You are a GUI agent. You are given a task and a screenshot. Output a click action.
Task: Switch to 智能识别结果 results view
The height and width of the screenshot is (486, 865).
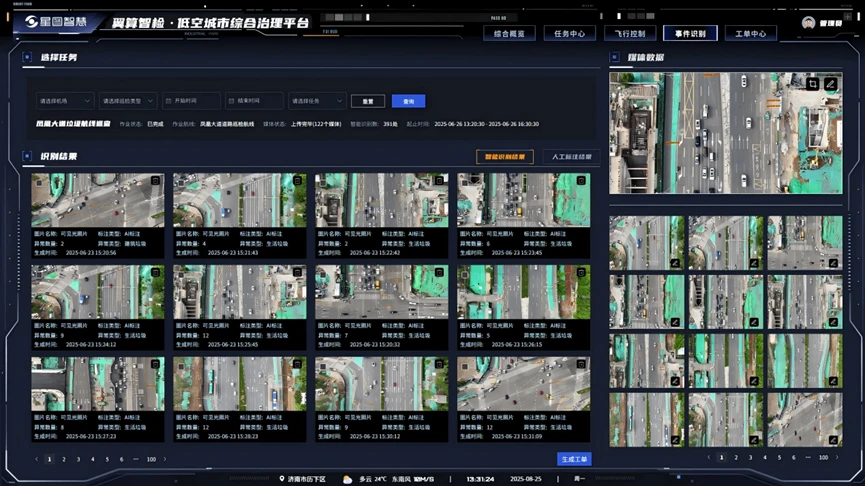[x=504, y=157]
